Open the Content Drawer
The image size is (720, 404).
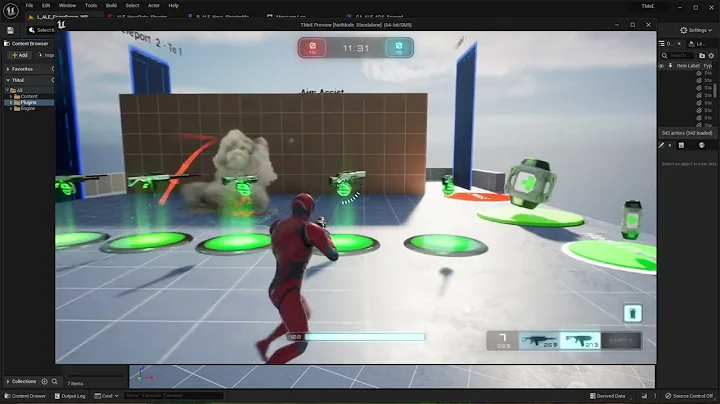click(x=25, y=396)
